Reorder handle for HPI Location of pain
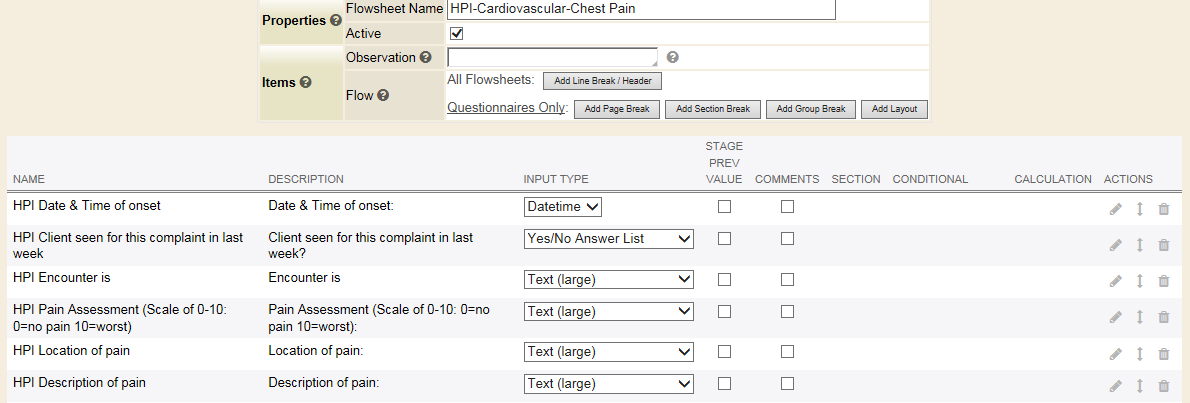The height and width of the screenshot is (403, 1190). (1139, 354)
